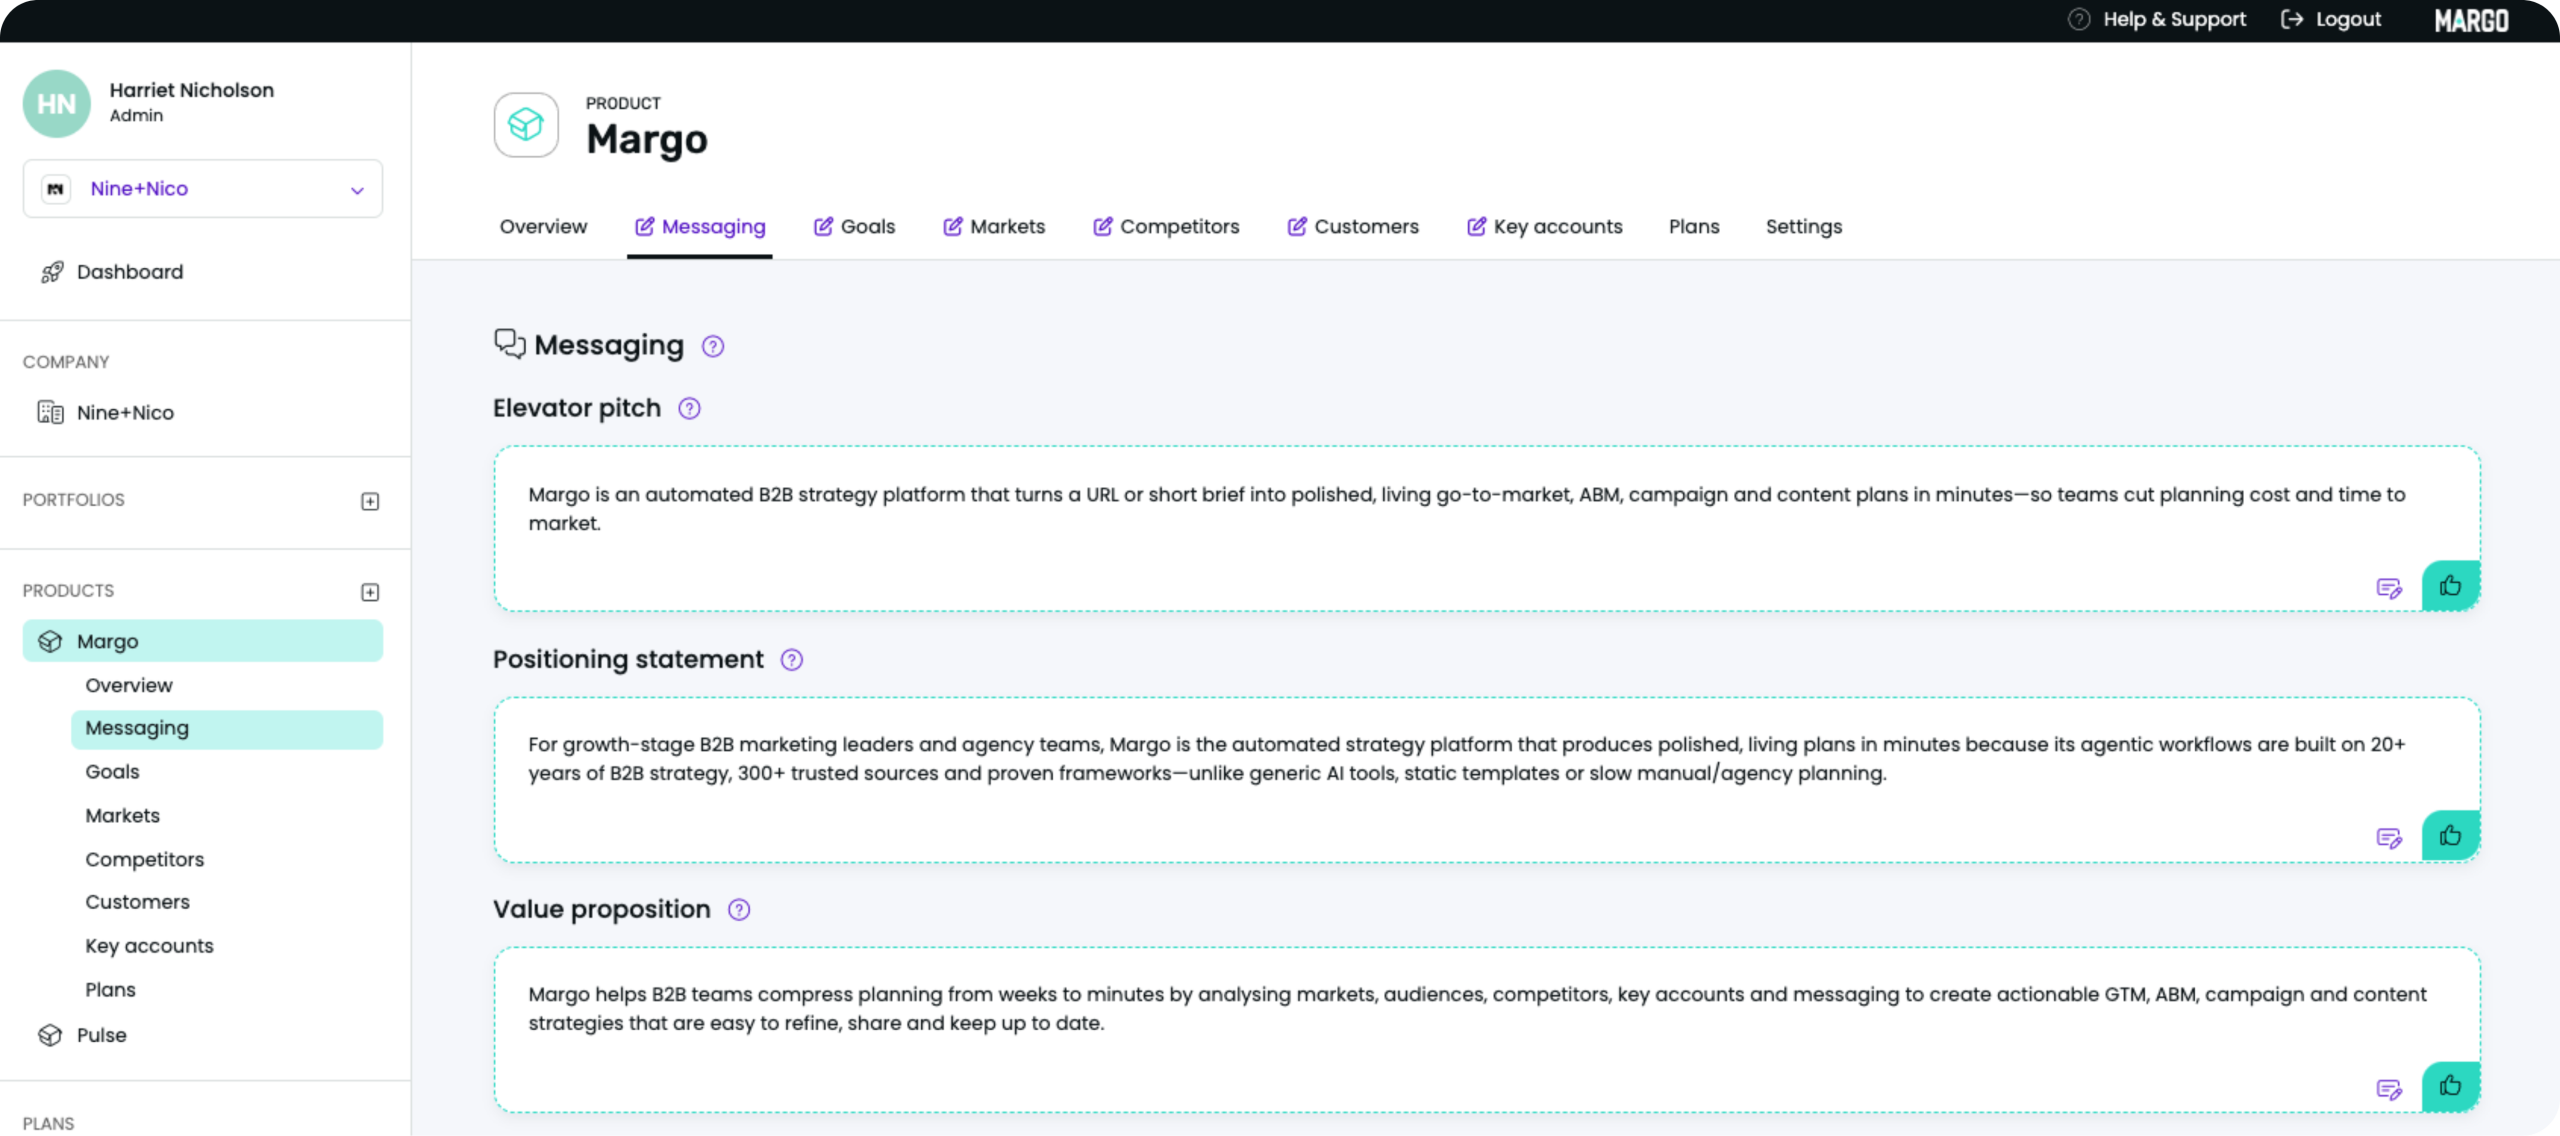
Task: Open Markets in the sidebar tree
Action: tap(122, 816)
